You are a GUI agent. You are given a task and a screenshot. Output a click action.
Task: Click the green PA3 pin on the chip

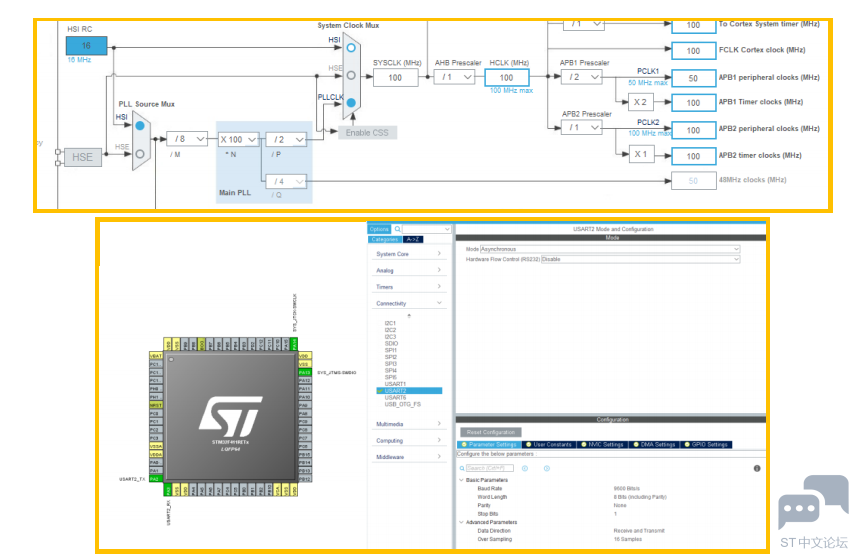tap(168, 490)
